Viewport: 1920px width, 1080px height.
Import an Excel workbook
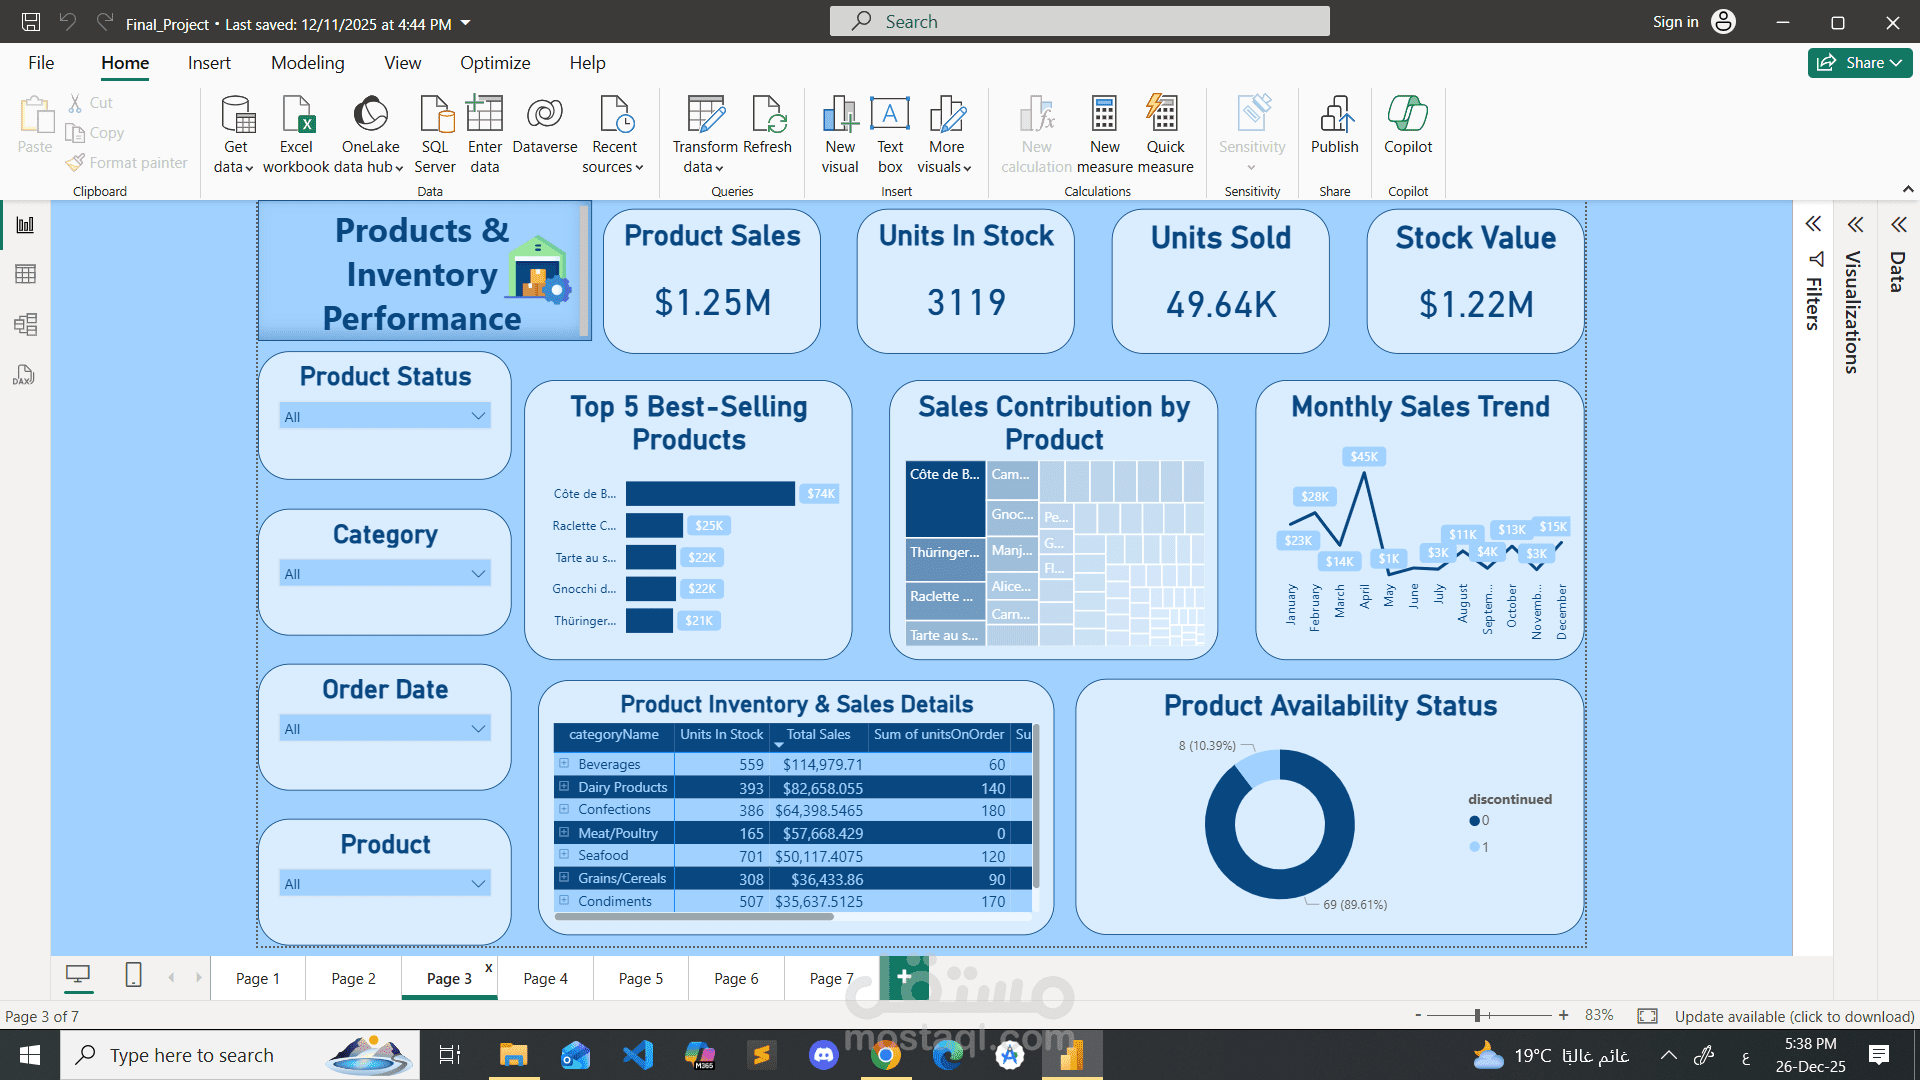pyautogui.click(x=296, y=133)
